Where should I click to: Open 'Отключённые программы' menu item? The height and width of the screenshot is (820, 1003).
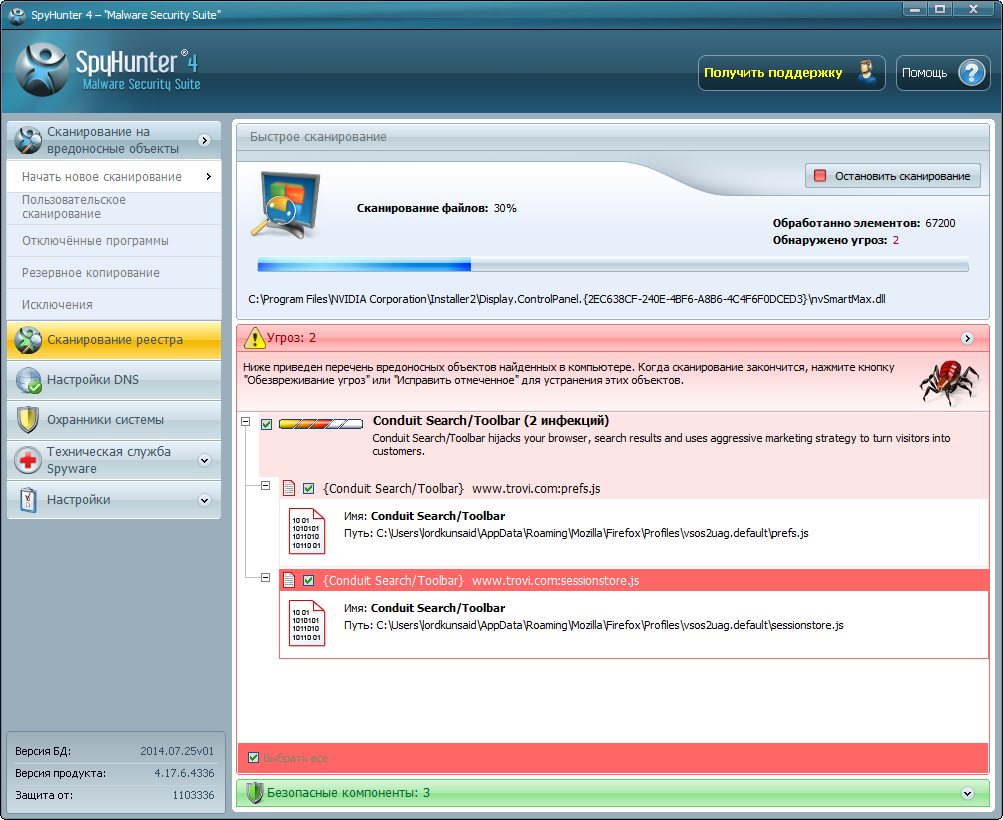(x=114, y=240)
